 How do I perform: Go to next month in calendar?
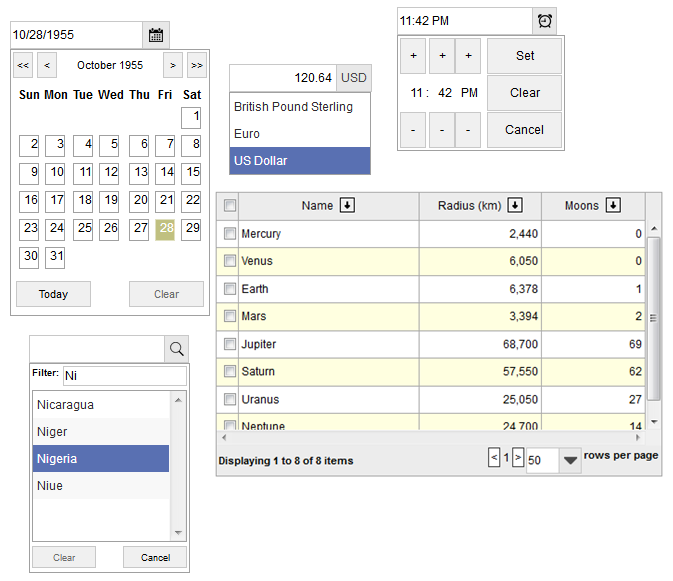click(173, 65)
